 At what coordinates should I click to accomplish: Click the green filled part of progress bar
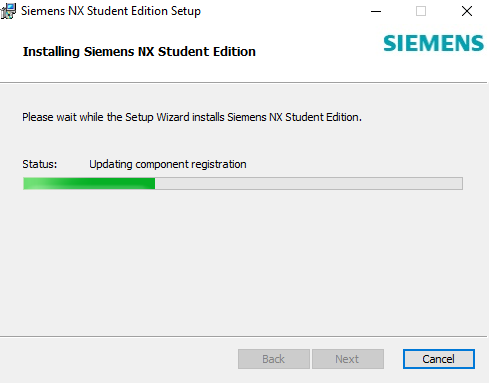[89, 183]
